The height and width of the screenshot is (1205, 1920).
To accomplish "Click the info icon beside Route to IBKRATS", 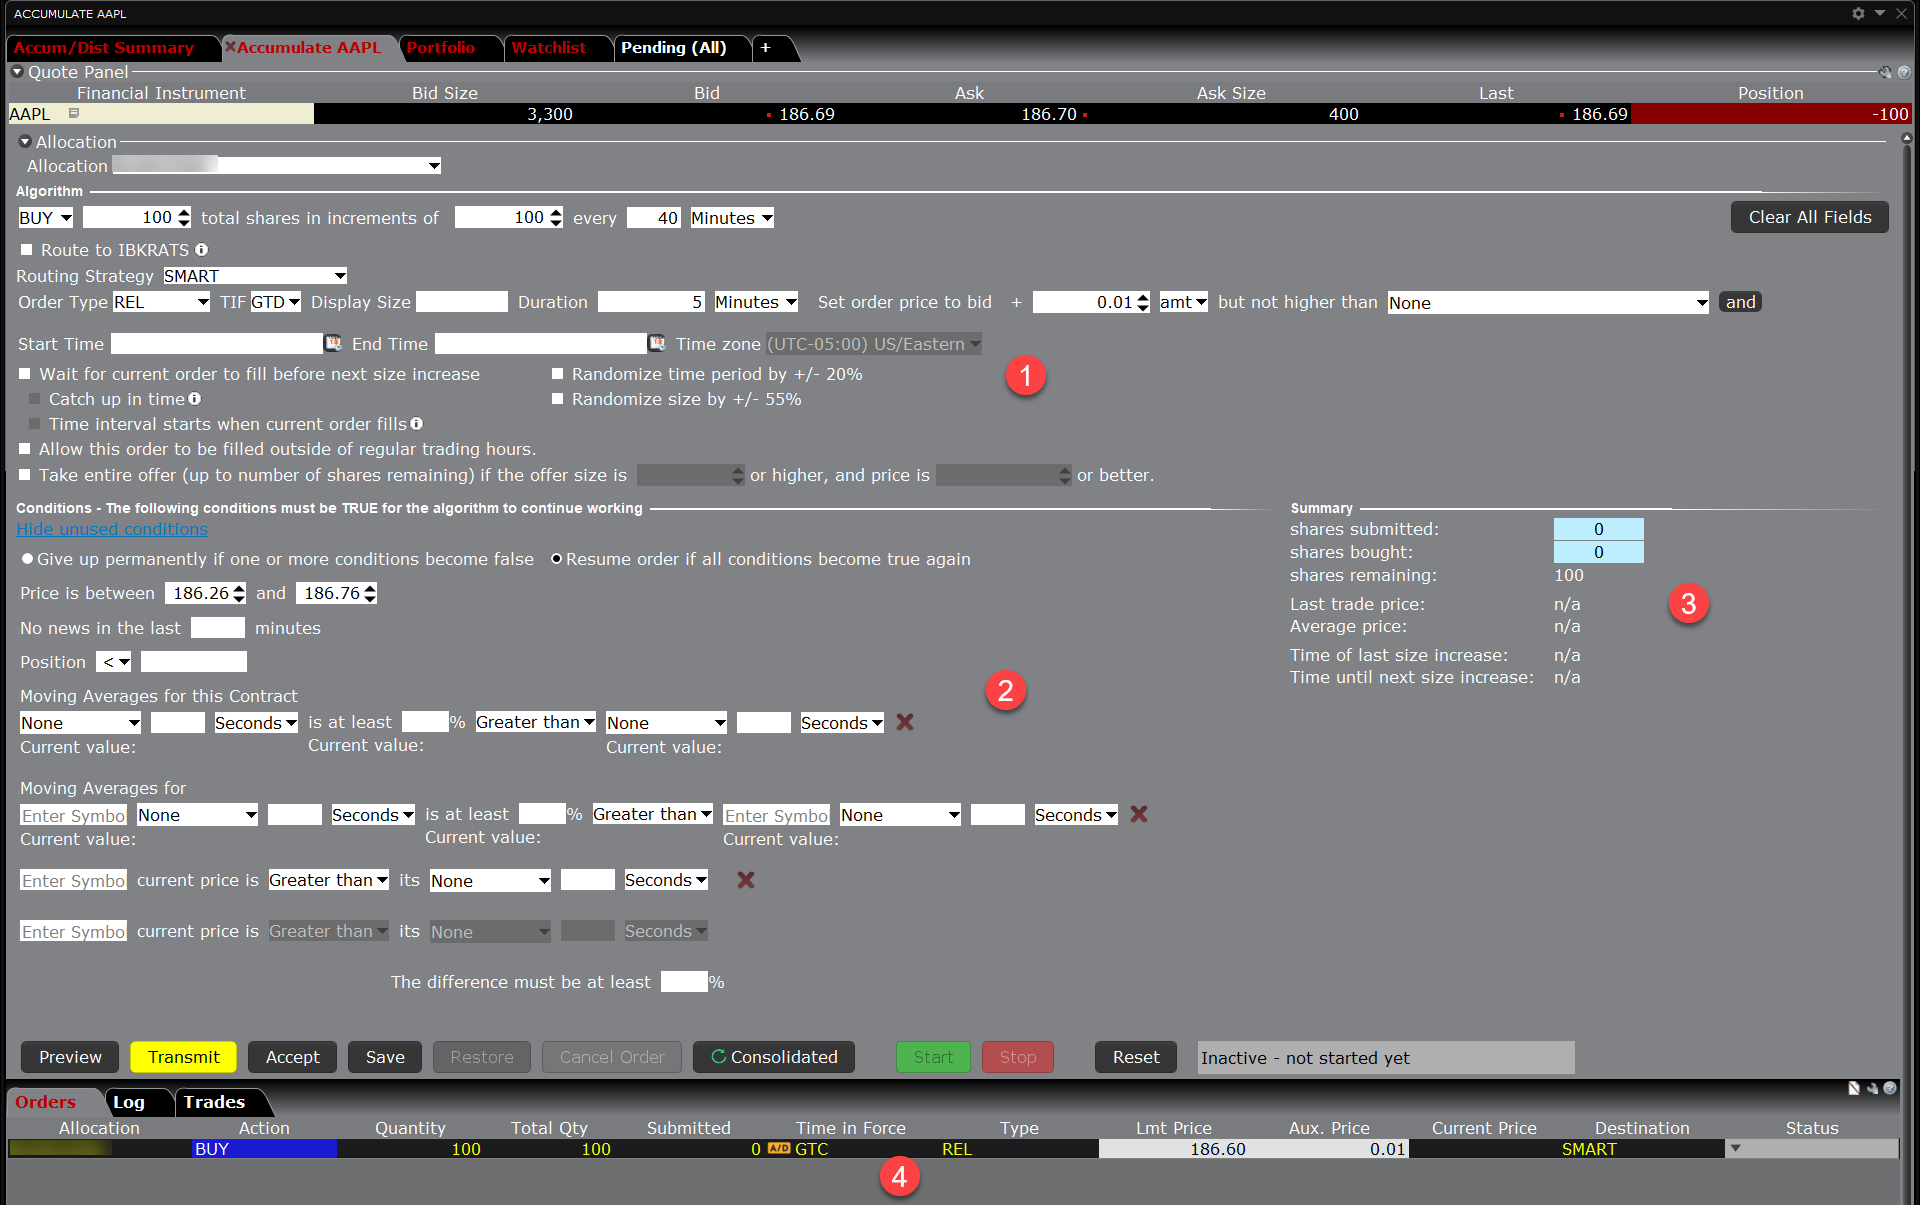I will [202, 250].
